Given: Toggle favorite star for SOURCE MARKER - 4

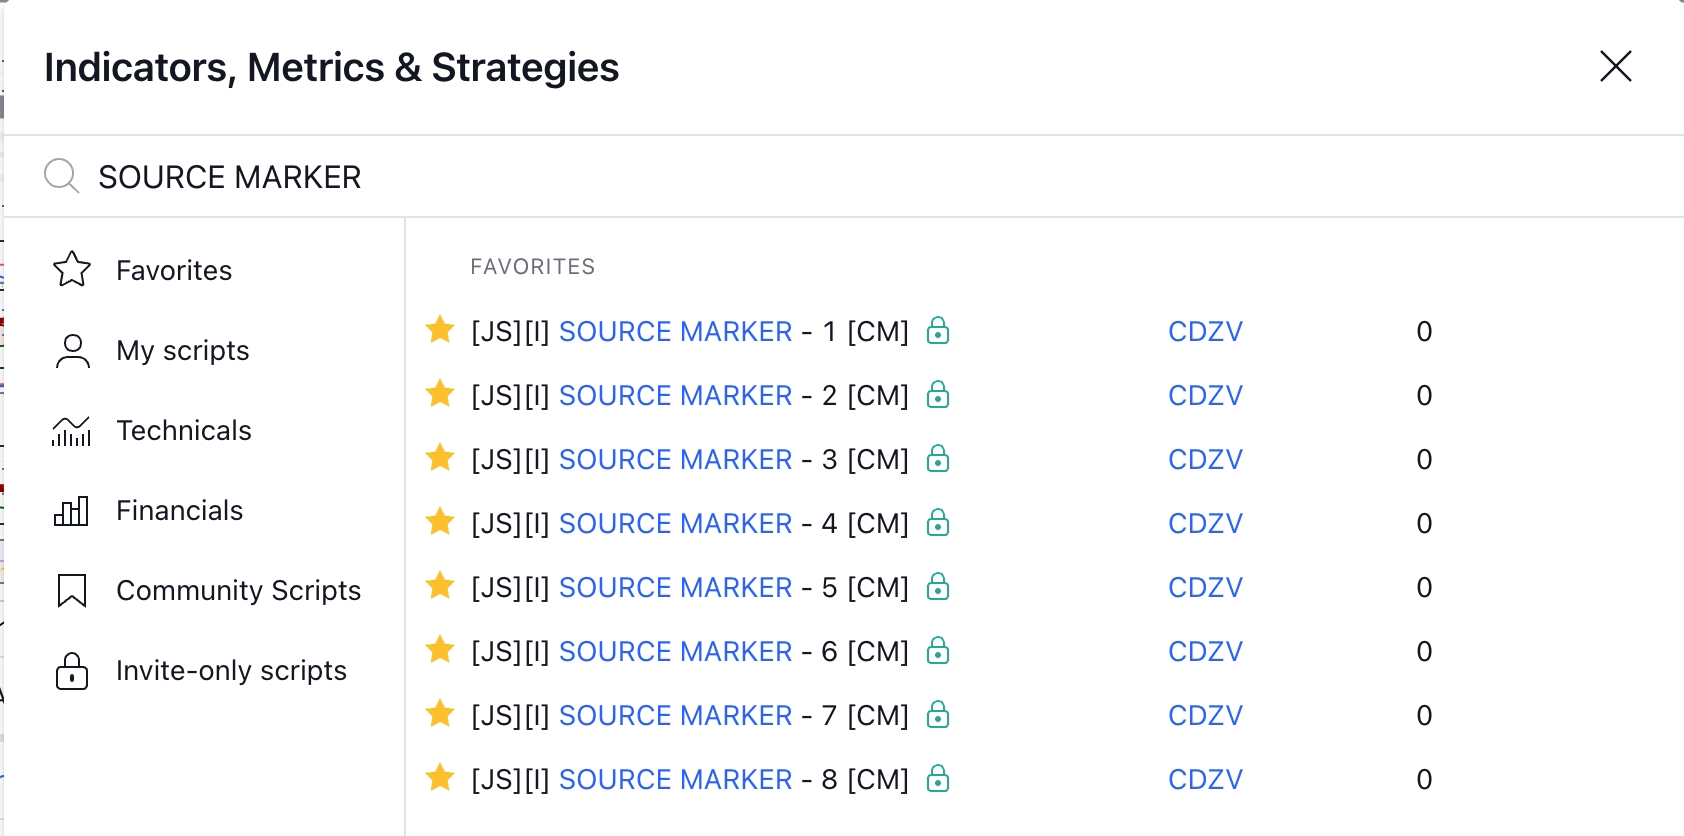Looking at the screenshot, I should click(440, 522).
